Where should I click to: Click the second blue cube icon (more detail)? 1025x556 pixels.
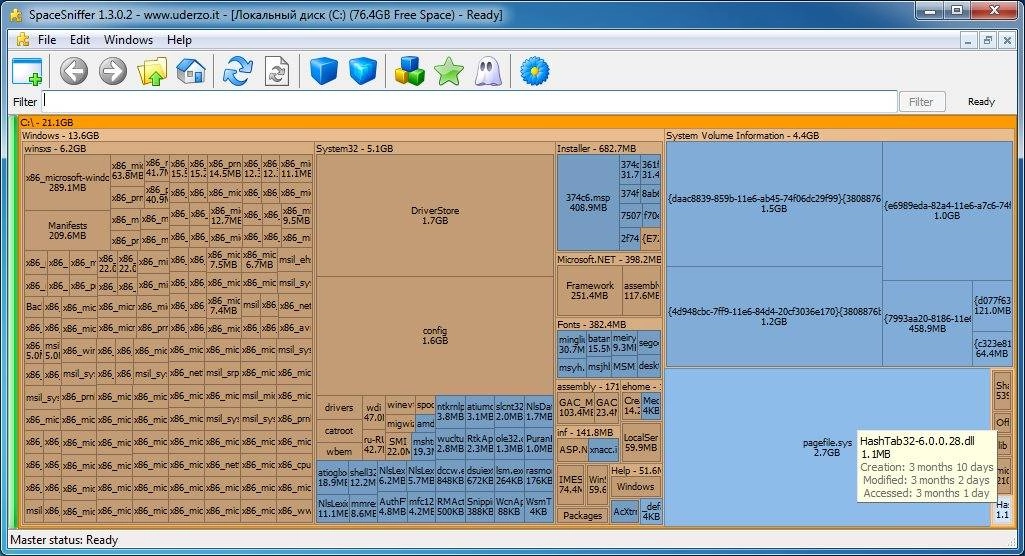tap(363, 71)
